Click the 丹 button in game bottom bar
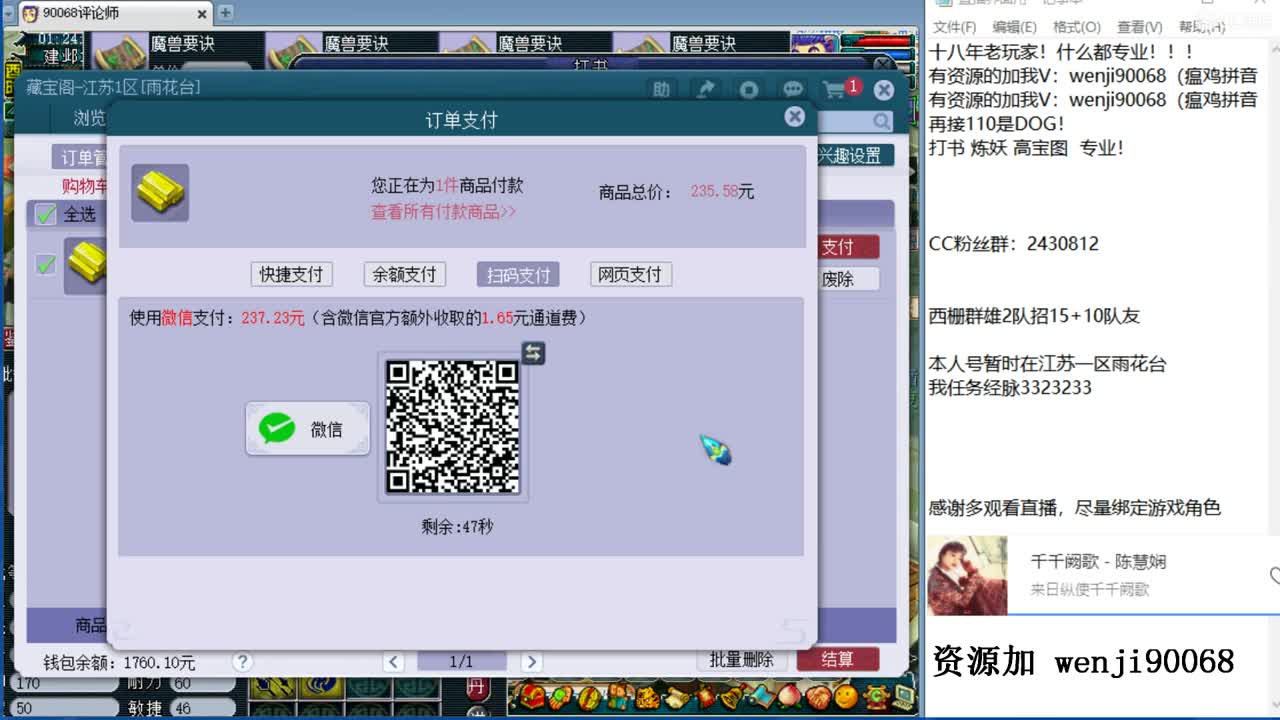The width and height of the screenshot is (1280, 720). 476,689
